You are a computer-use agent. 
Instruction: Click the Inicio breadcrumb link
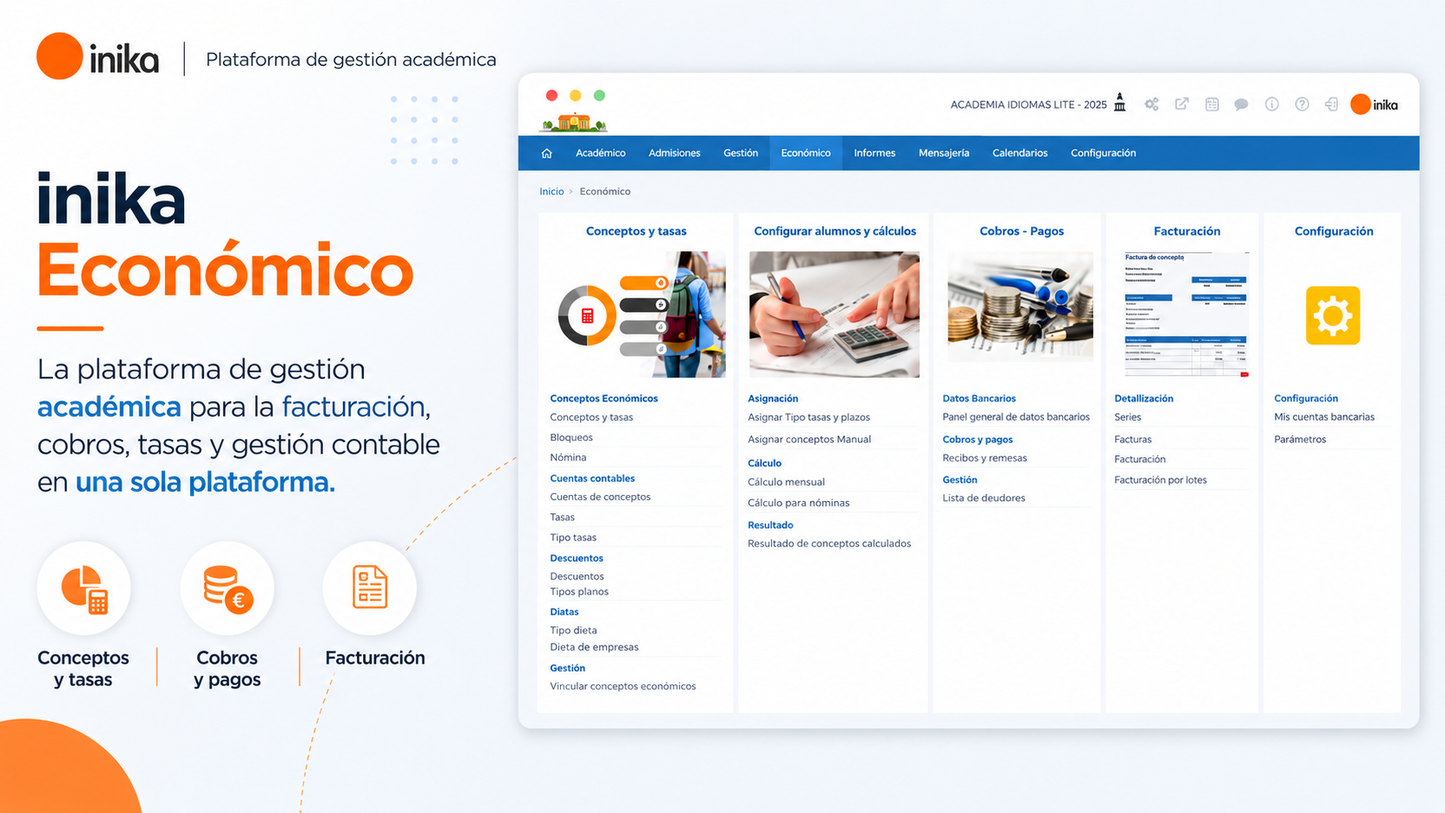click(552, 191)
